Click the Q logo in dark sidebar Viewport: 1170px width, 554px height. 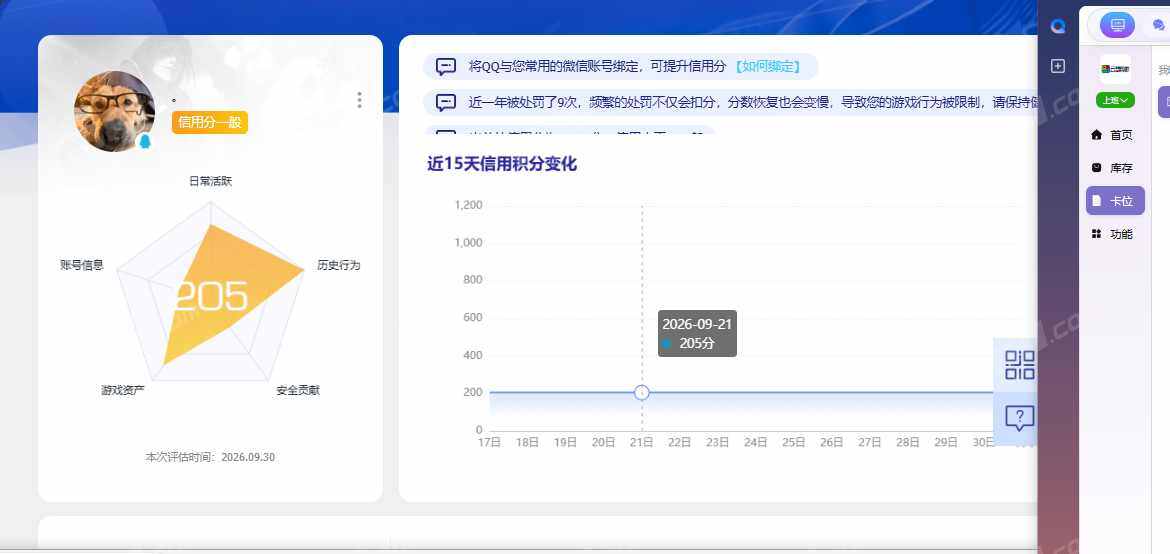[1058, 26]
